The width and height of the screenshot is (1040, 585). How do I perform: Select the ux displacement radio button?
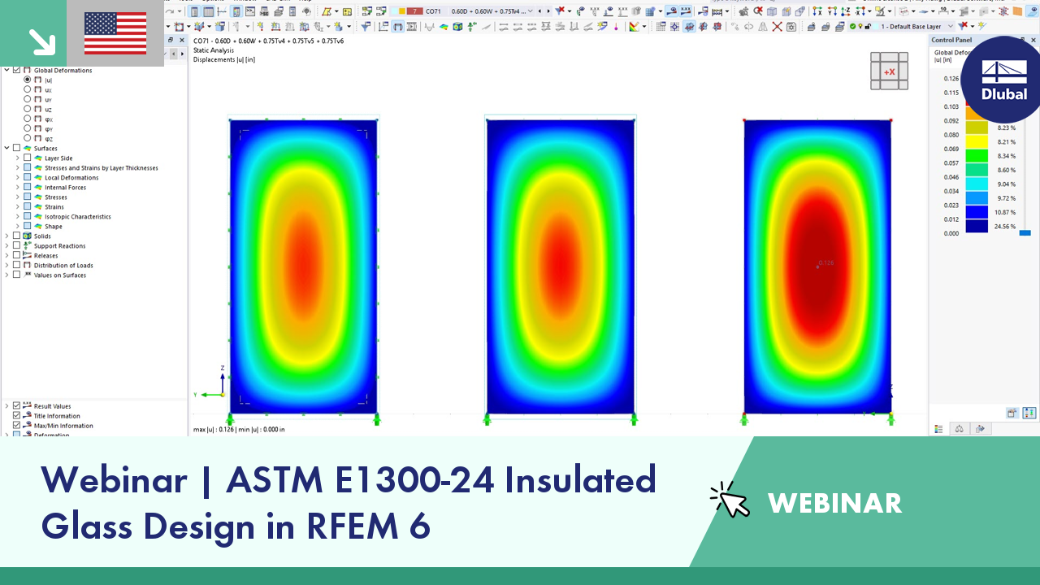pyautogui.click(x=27, y=90)
